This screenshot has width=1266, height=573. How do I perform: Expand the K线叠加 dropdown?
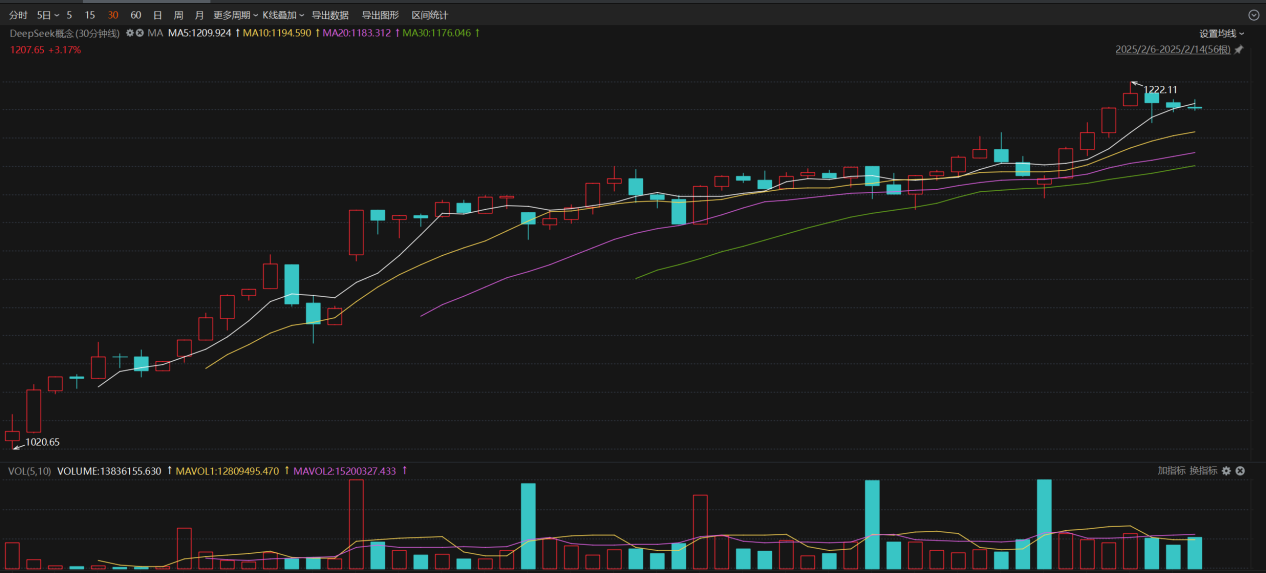tap(283, 15)
